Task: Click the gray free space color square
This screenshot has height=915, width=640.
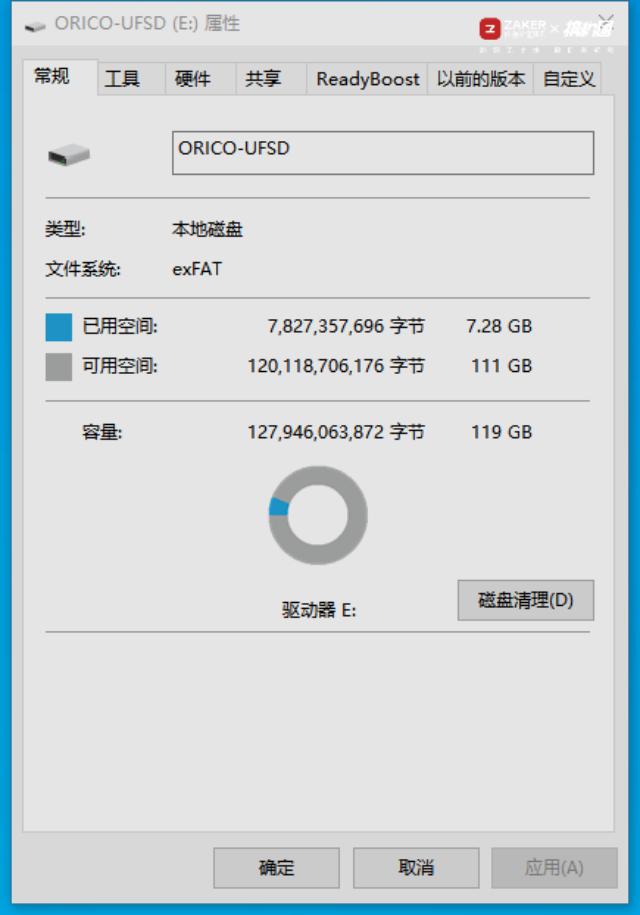Action: tap(59, 367)
